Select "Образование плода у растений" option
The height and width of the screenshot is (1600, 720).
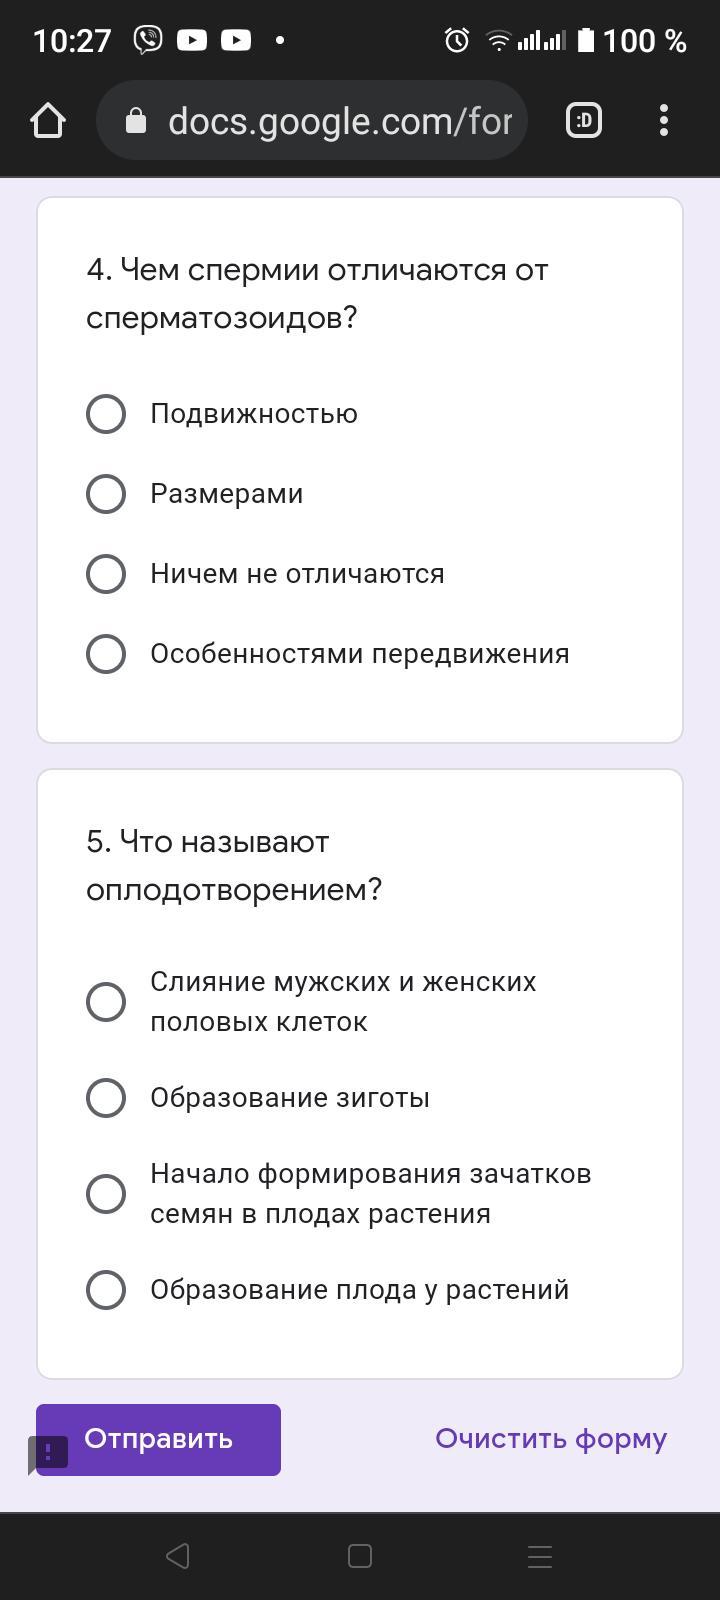(106, 1290)
